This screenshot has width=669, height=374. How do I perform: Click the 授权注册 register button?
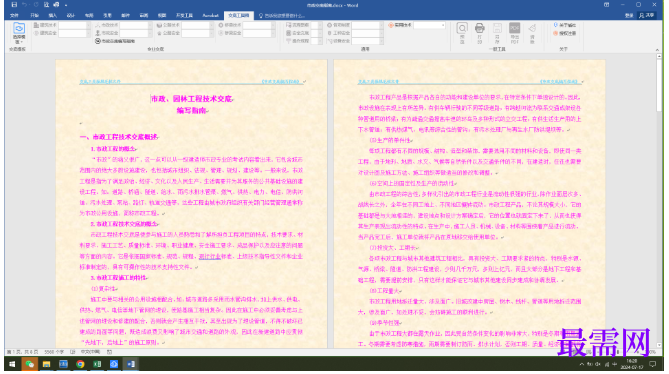pos(564,33)
